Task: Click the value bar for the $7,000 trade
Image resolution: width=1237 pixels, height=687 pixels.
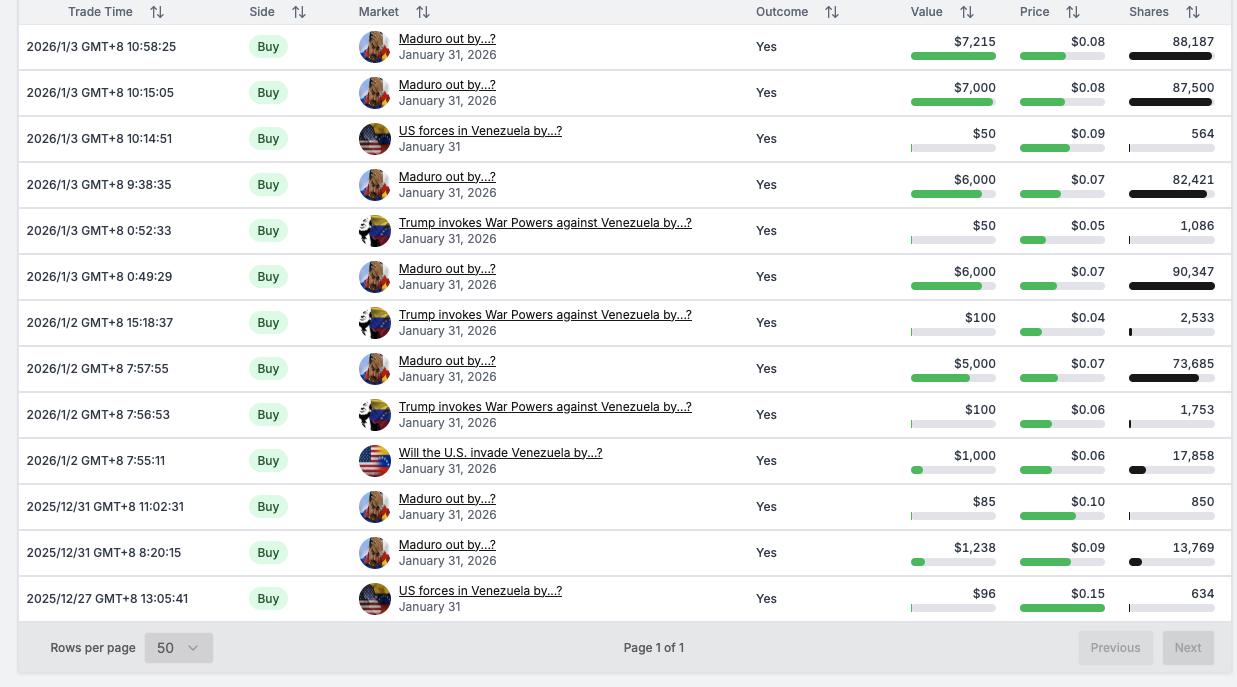Action: (953, 102)
